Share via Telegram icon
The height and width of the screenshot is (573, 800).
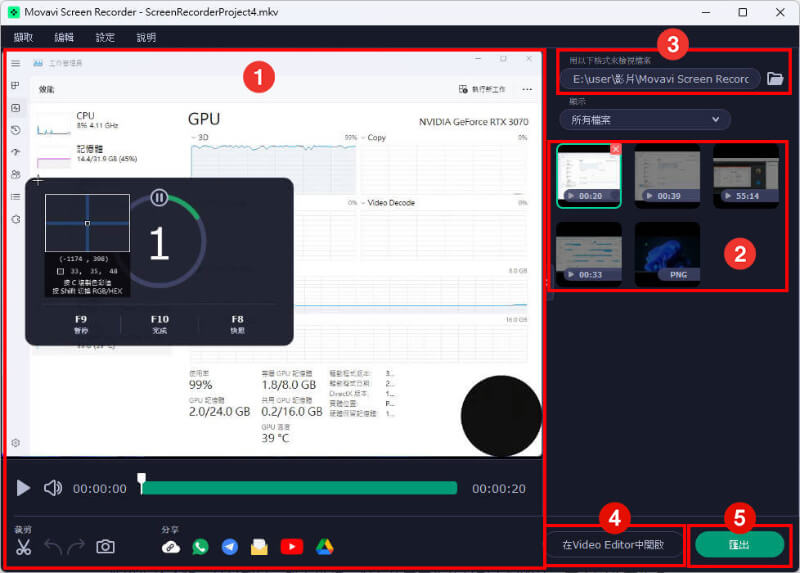(230, 547)
